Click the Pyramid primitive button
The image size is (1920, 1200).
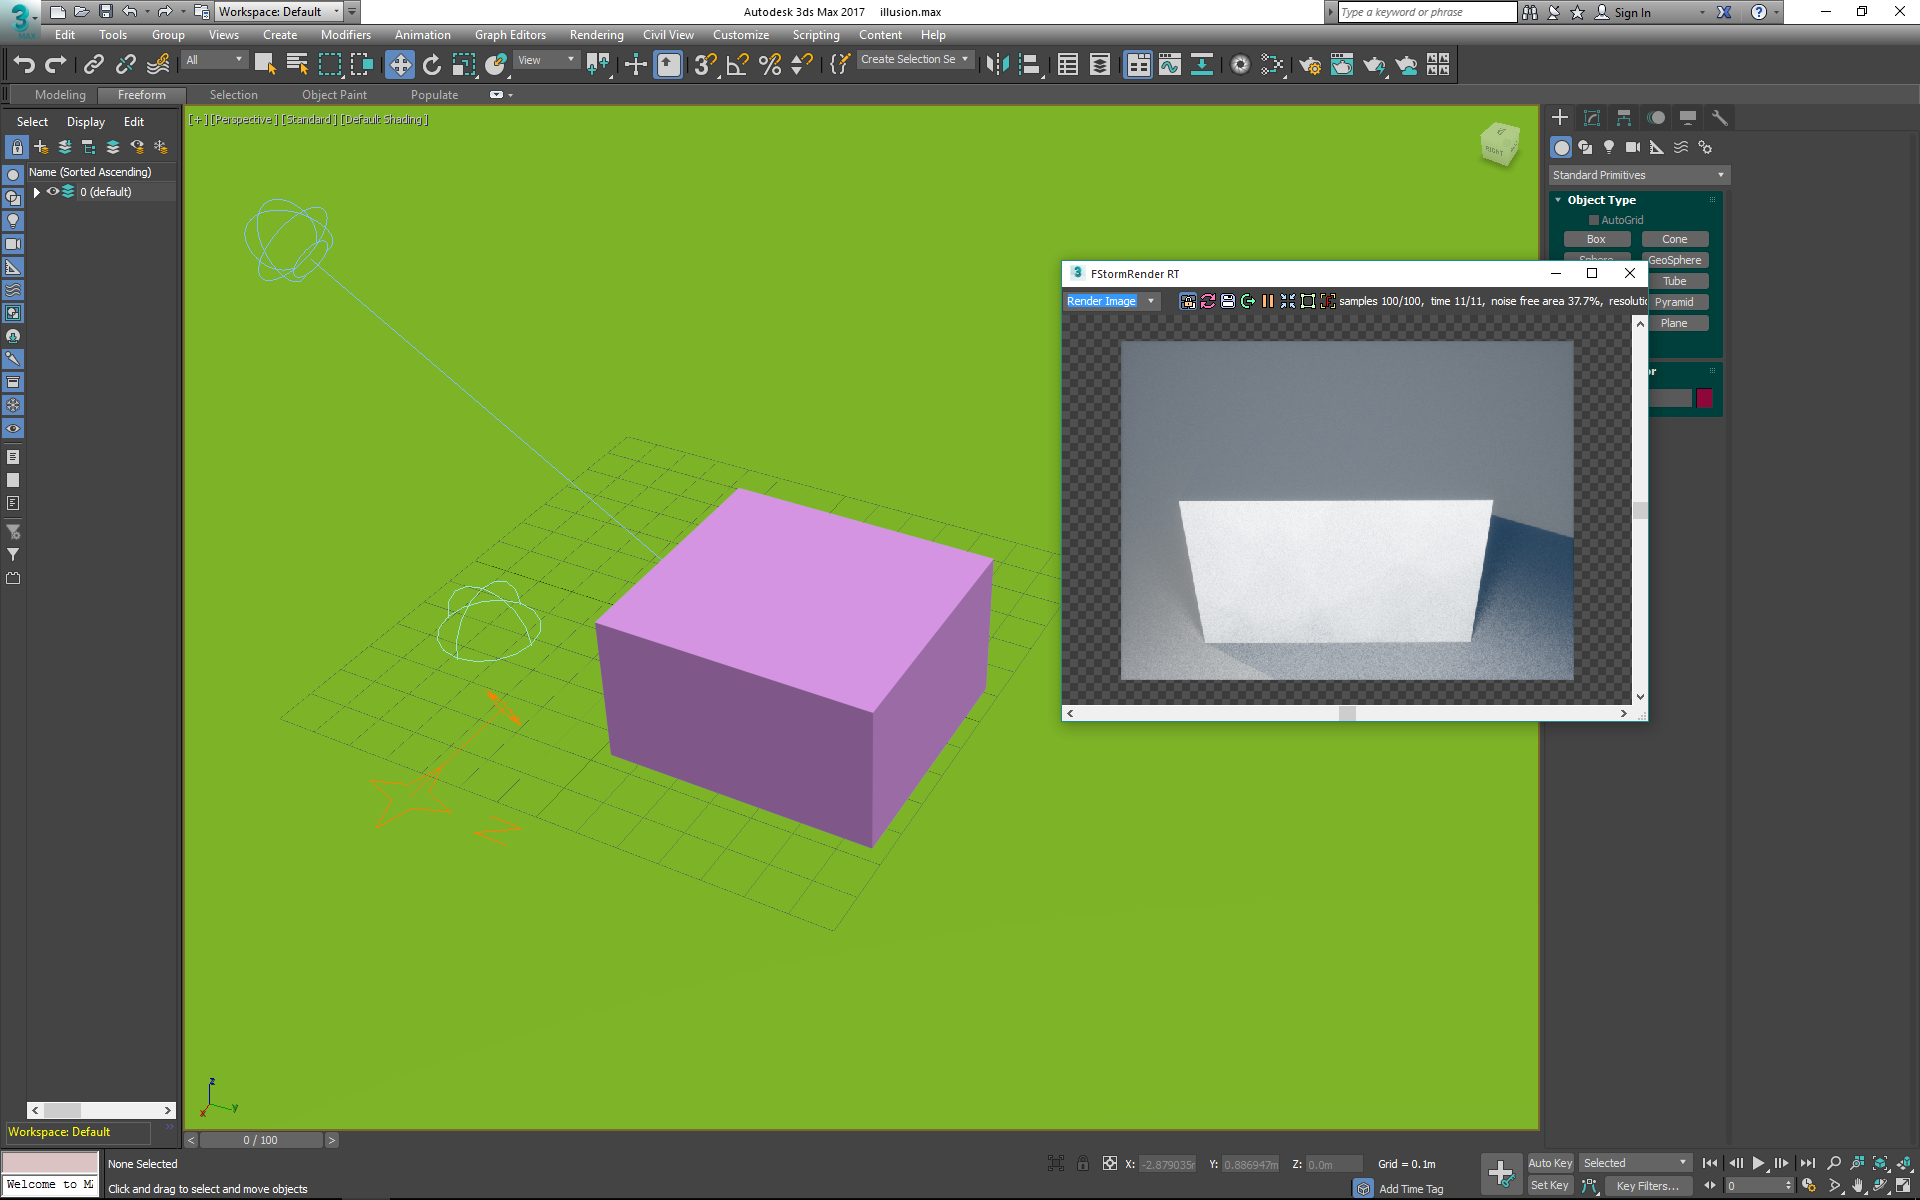click(1674, 302)
